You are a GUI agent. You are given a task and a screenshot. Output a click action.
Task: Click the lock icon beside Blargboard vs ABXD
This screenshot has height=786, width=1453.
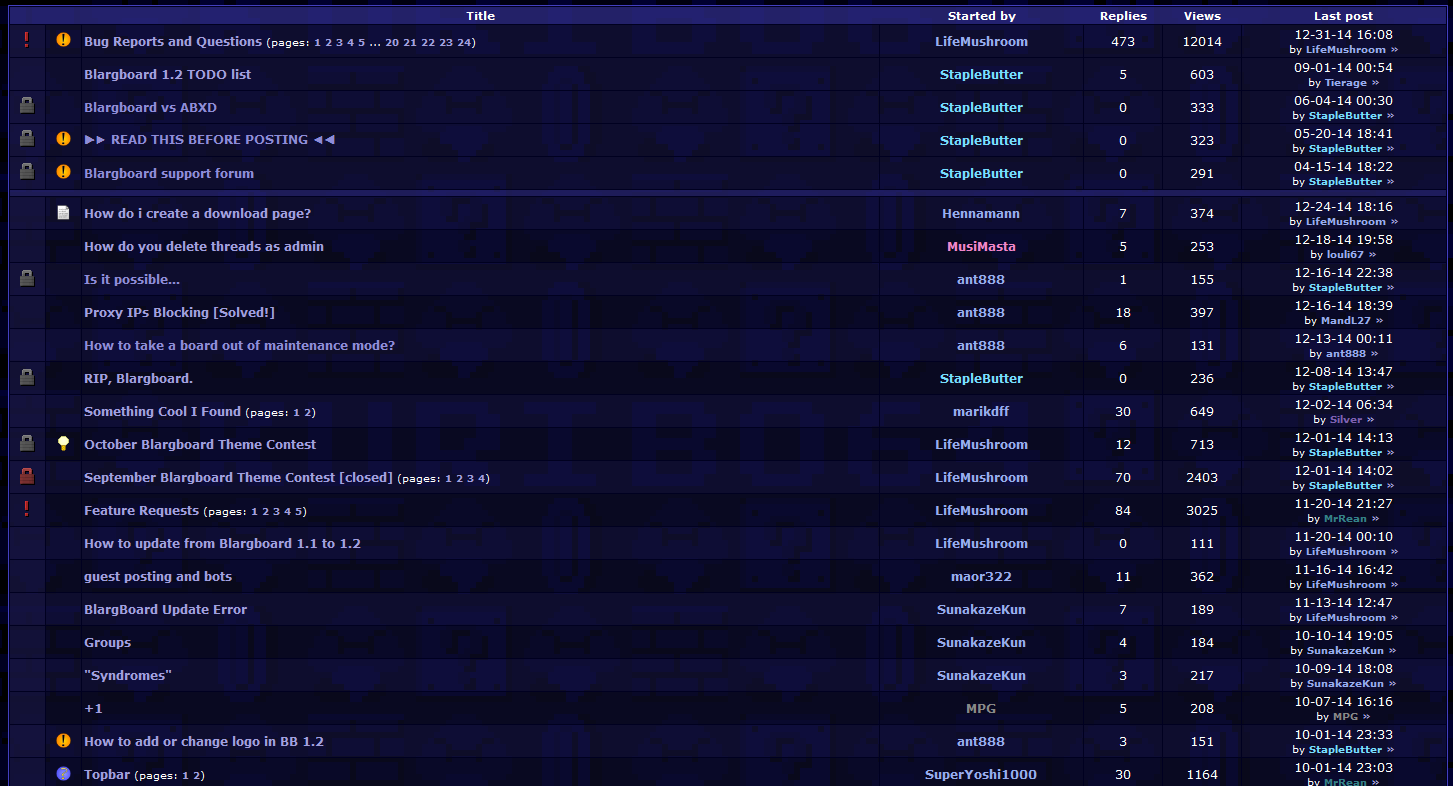click(x=27, y=106)
